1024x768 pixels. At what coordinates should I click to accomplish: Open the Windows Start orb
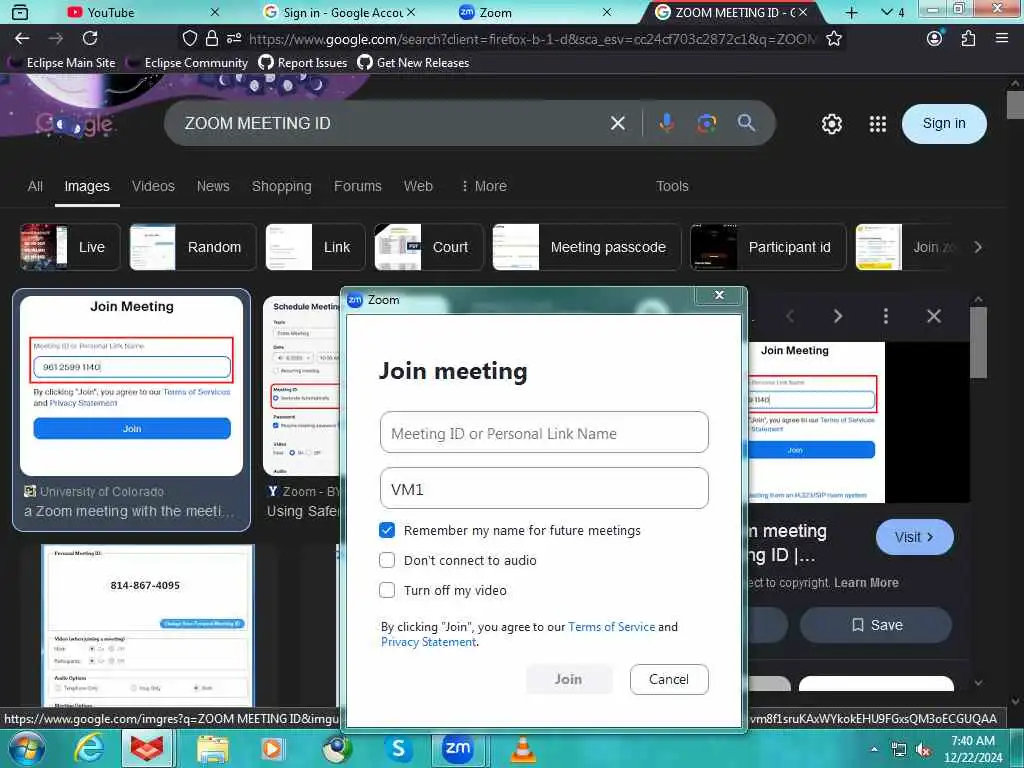coord(27,748)
